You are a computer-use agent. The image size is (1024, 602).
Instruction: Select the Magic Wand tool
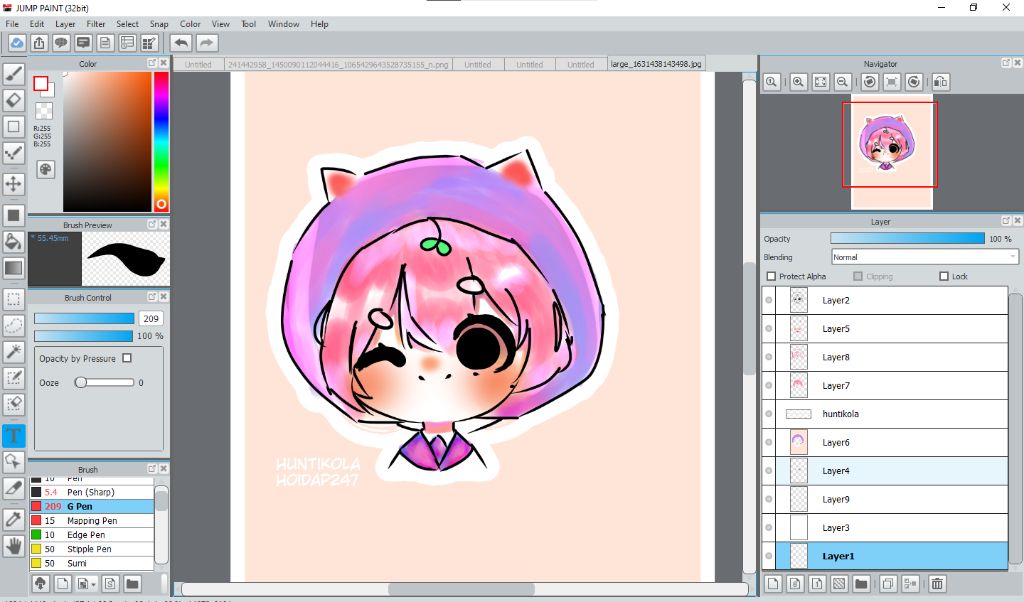point(14,351)
